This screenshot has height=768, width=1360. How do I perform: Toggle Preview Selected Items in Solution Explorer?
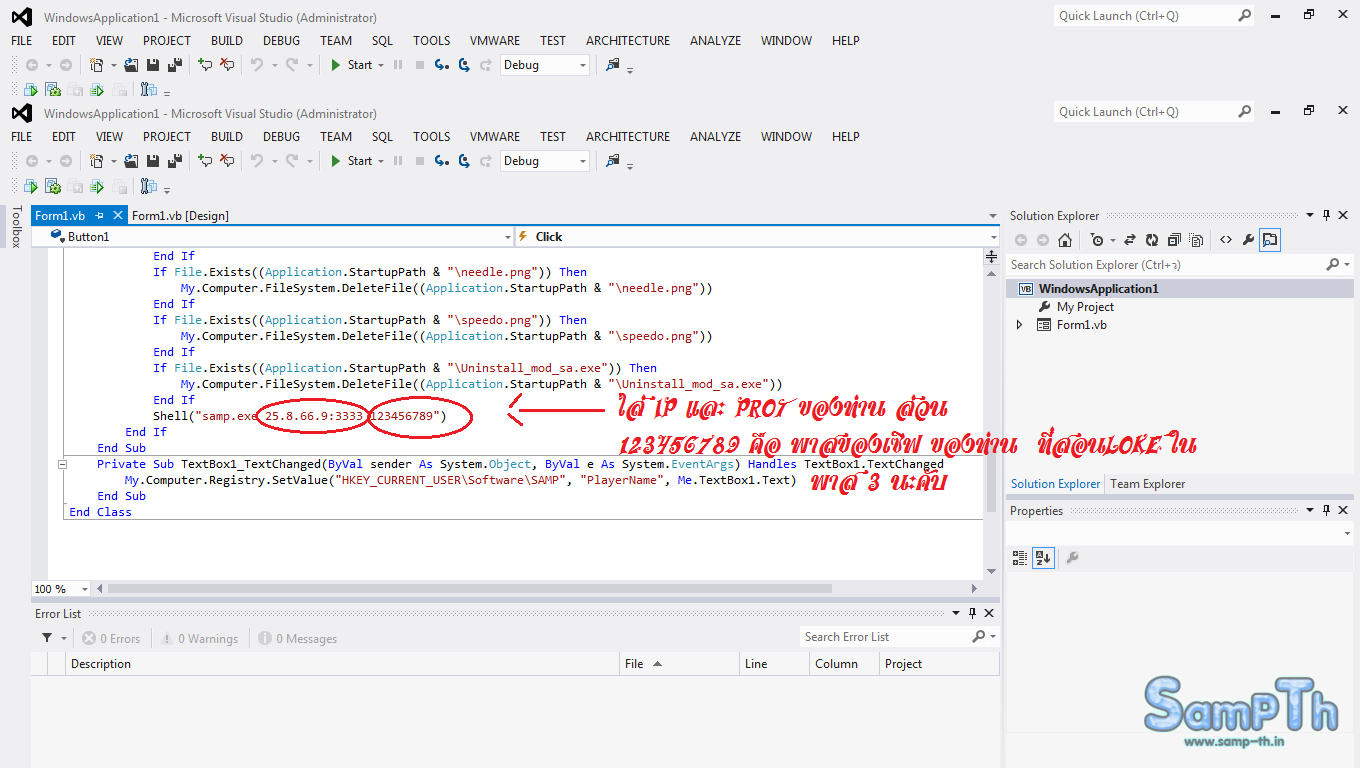click(1270, 240)
